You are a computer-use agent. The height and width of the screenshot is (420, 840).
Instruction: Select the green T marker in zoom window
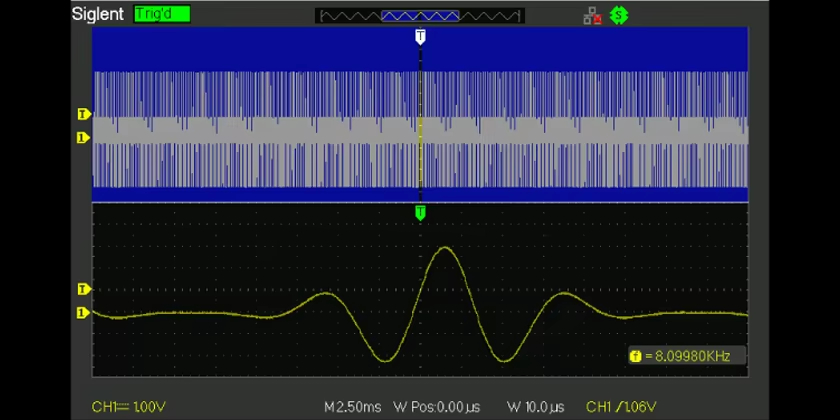click(x=420, y=212)
